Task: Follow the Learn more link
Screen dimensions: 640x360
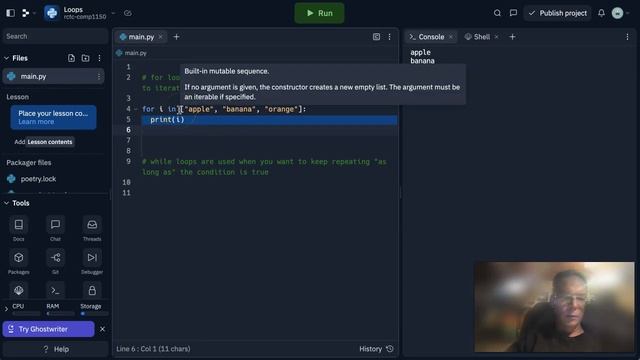Action: click(x=36, y=122)
